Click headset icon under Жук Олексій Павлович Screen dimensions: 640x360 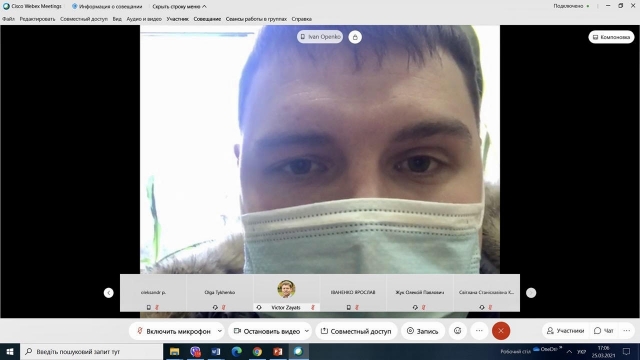[415, 307]
